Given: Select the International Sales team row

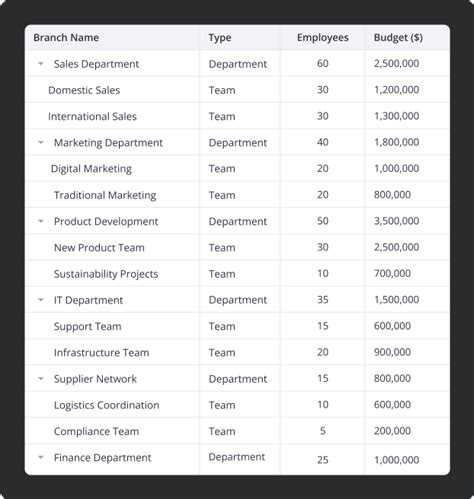Looking at the screenshot, I should (x=237, y=116).
